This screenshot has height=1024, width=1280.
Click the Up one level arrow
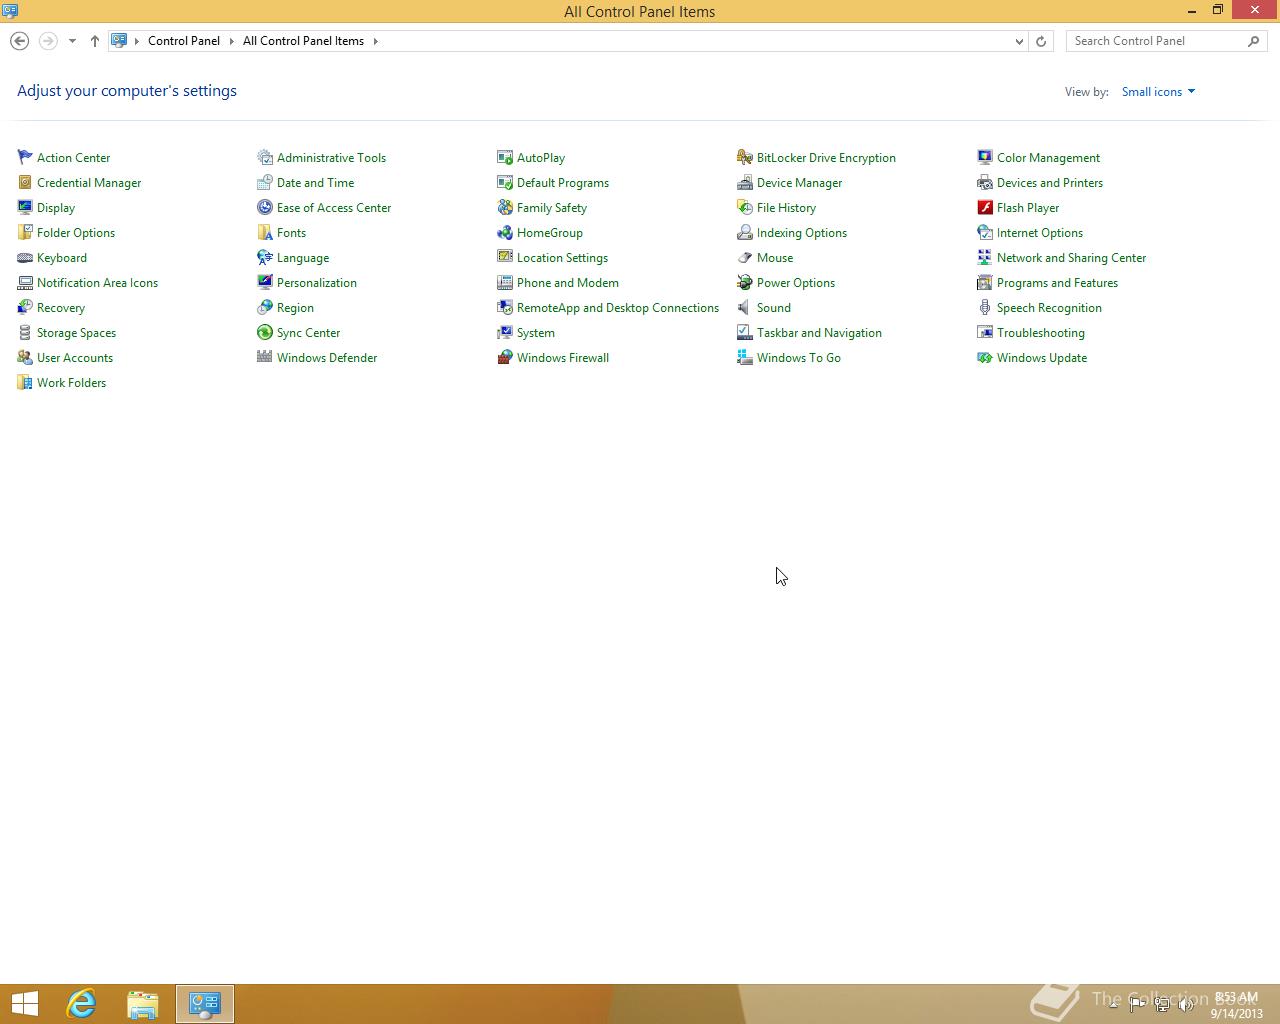tap(95, 41)
